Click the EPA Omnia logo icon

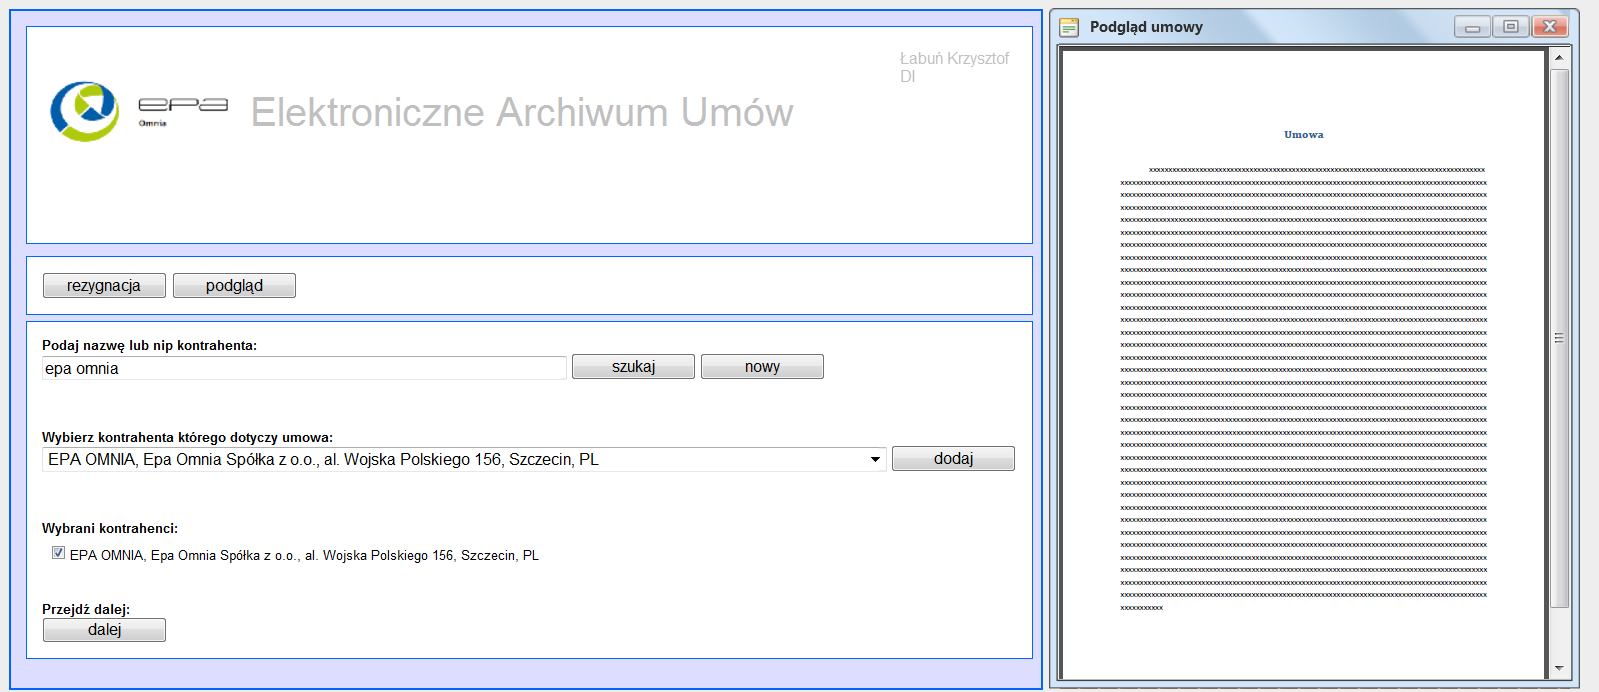tap(84, 111)
